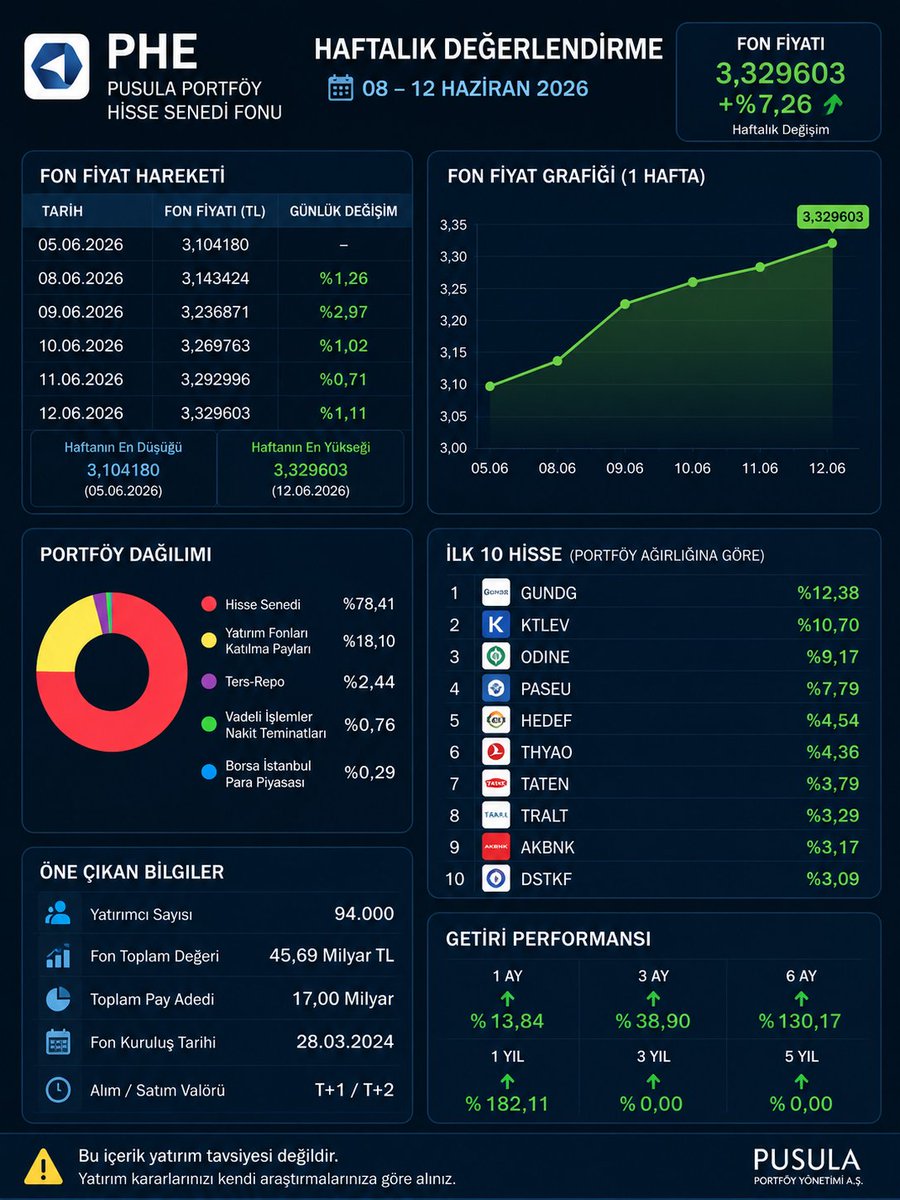900x1200 pixels.
Task: Click the up arrow above 3 YIL return
Action: click(653, 1081)
